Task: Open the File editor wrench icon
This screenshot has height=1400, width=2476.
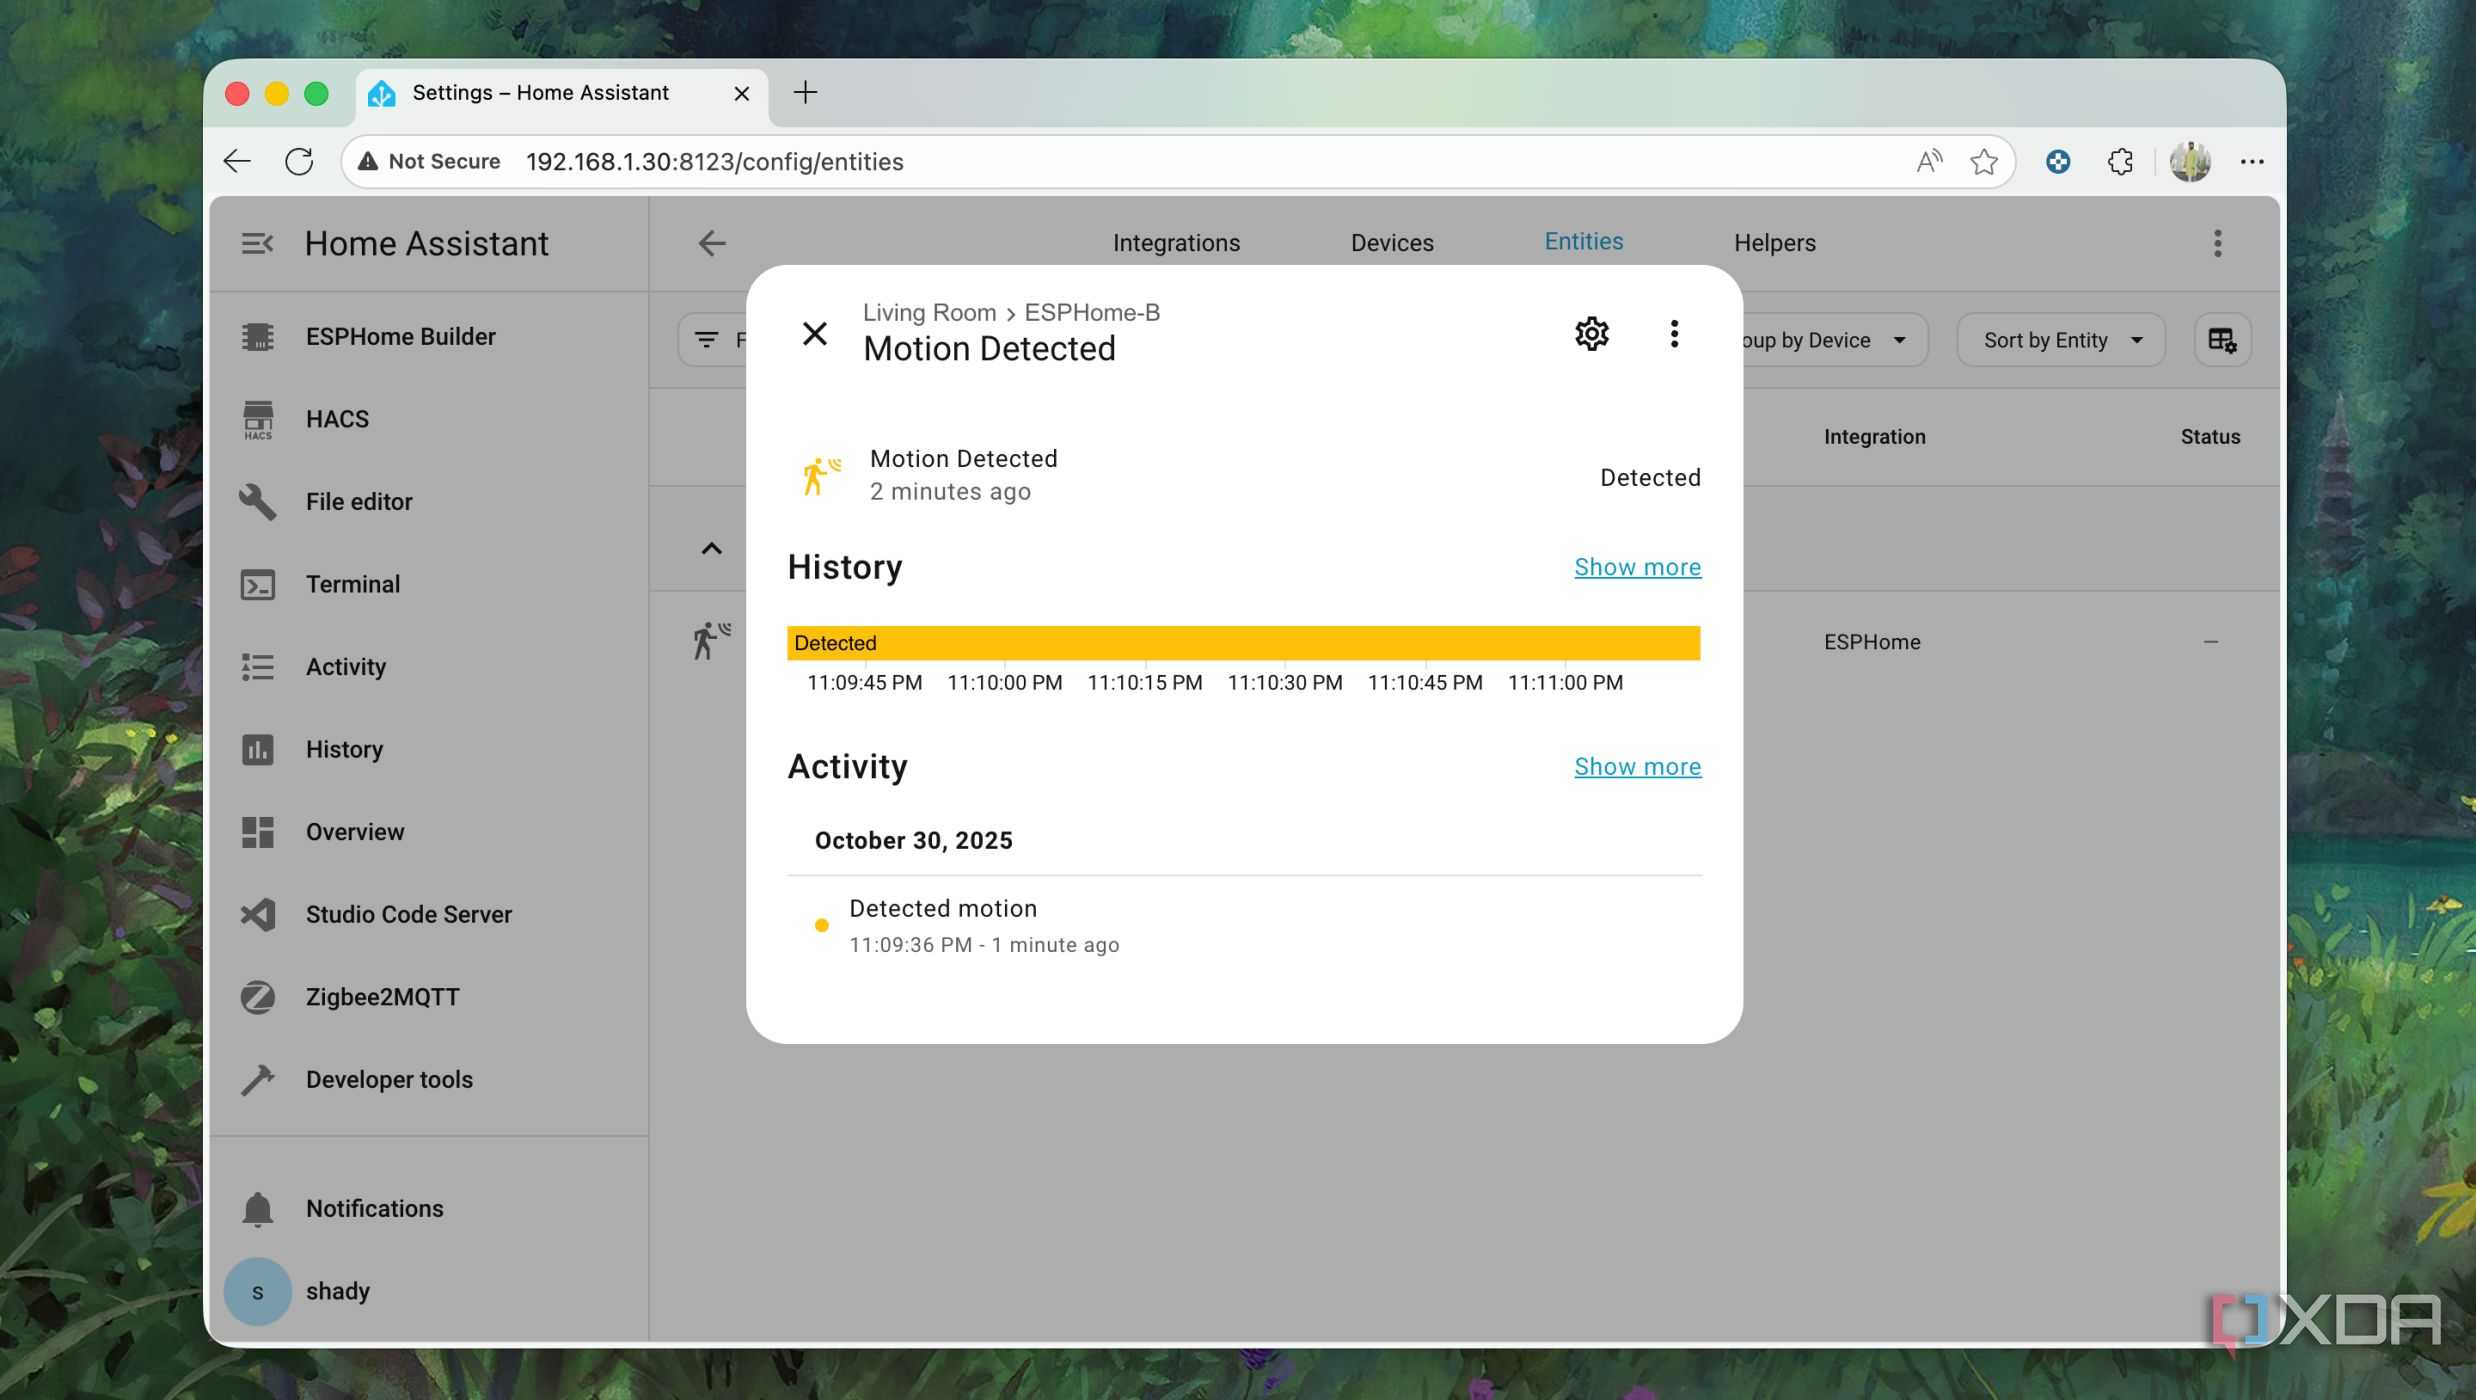Action: click(x=257, y=501)
